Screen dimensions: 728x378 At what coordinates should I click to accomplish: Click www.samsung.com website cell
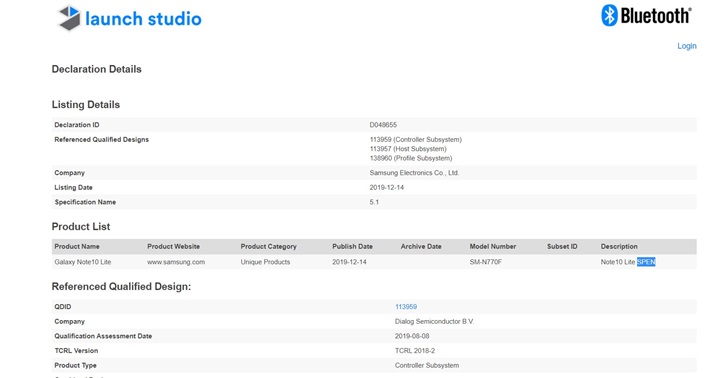point(176,262)
